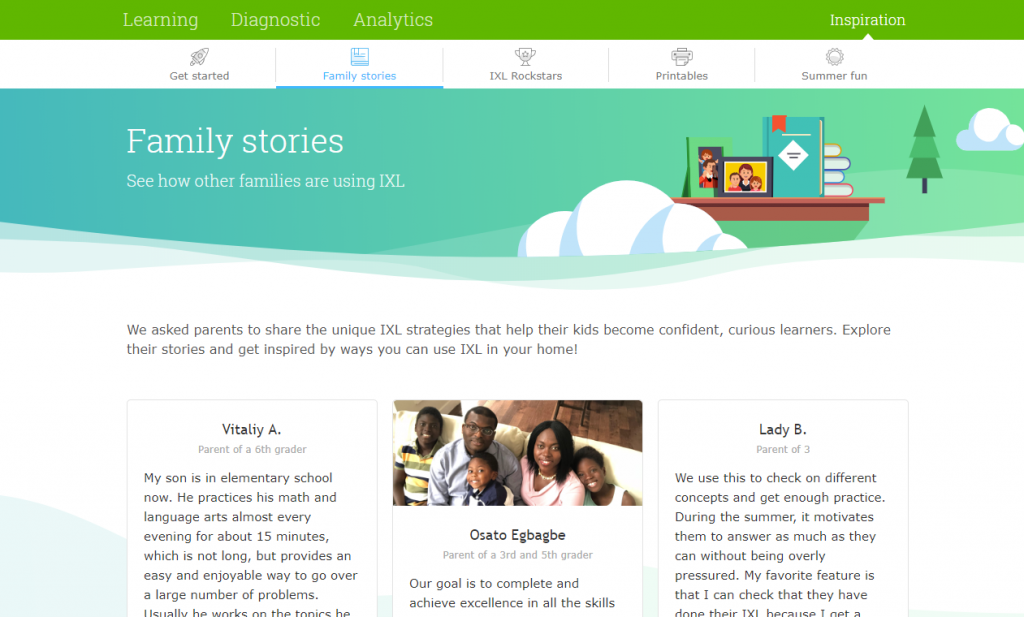Select the printer icon above Printables
Screen dimensions: 1024x617
(x=681, y=56)
